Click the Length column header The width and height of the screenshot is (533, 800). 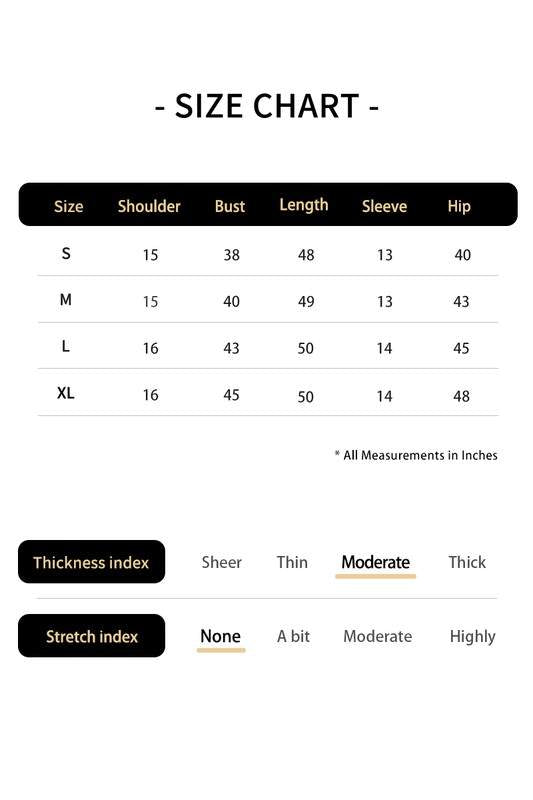coord(303,205)
